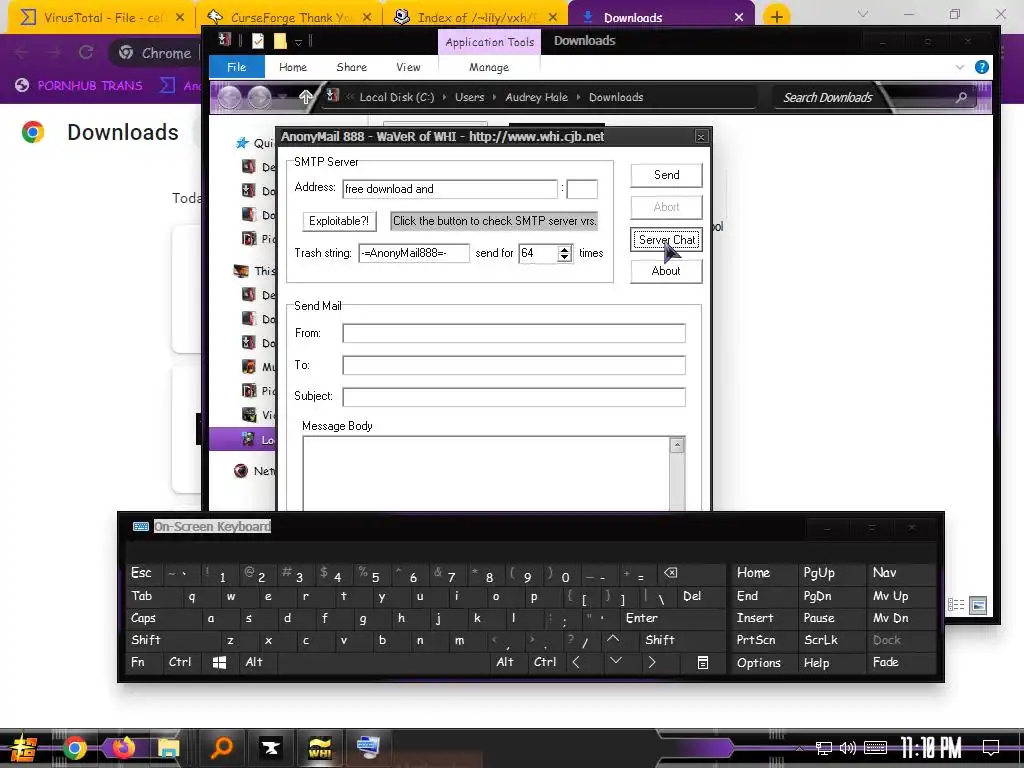The width and height of the screenshot is (1024, 768).
Task: Click the SMTP server Address field
Action: 449,189
